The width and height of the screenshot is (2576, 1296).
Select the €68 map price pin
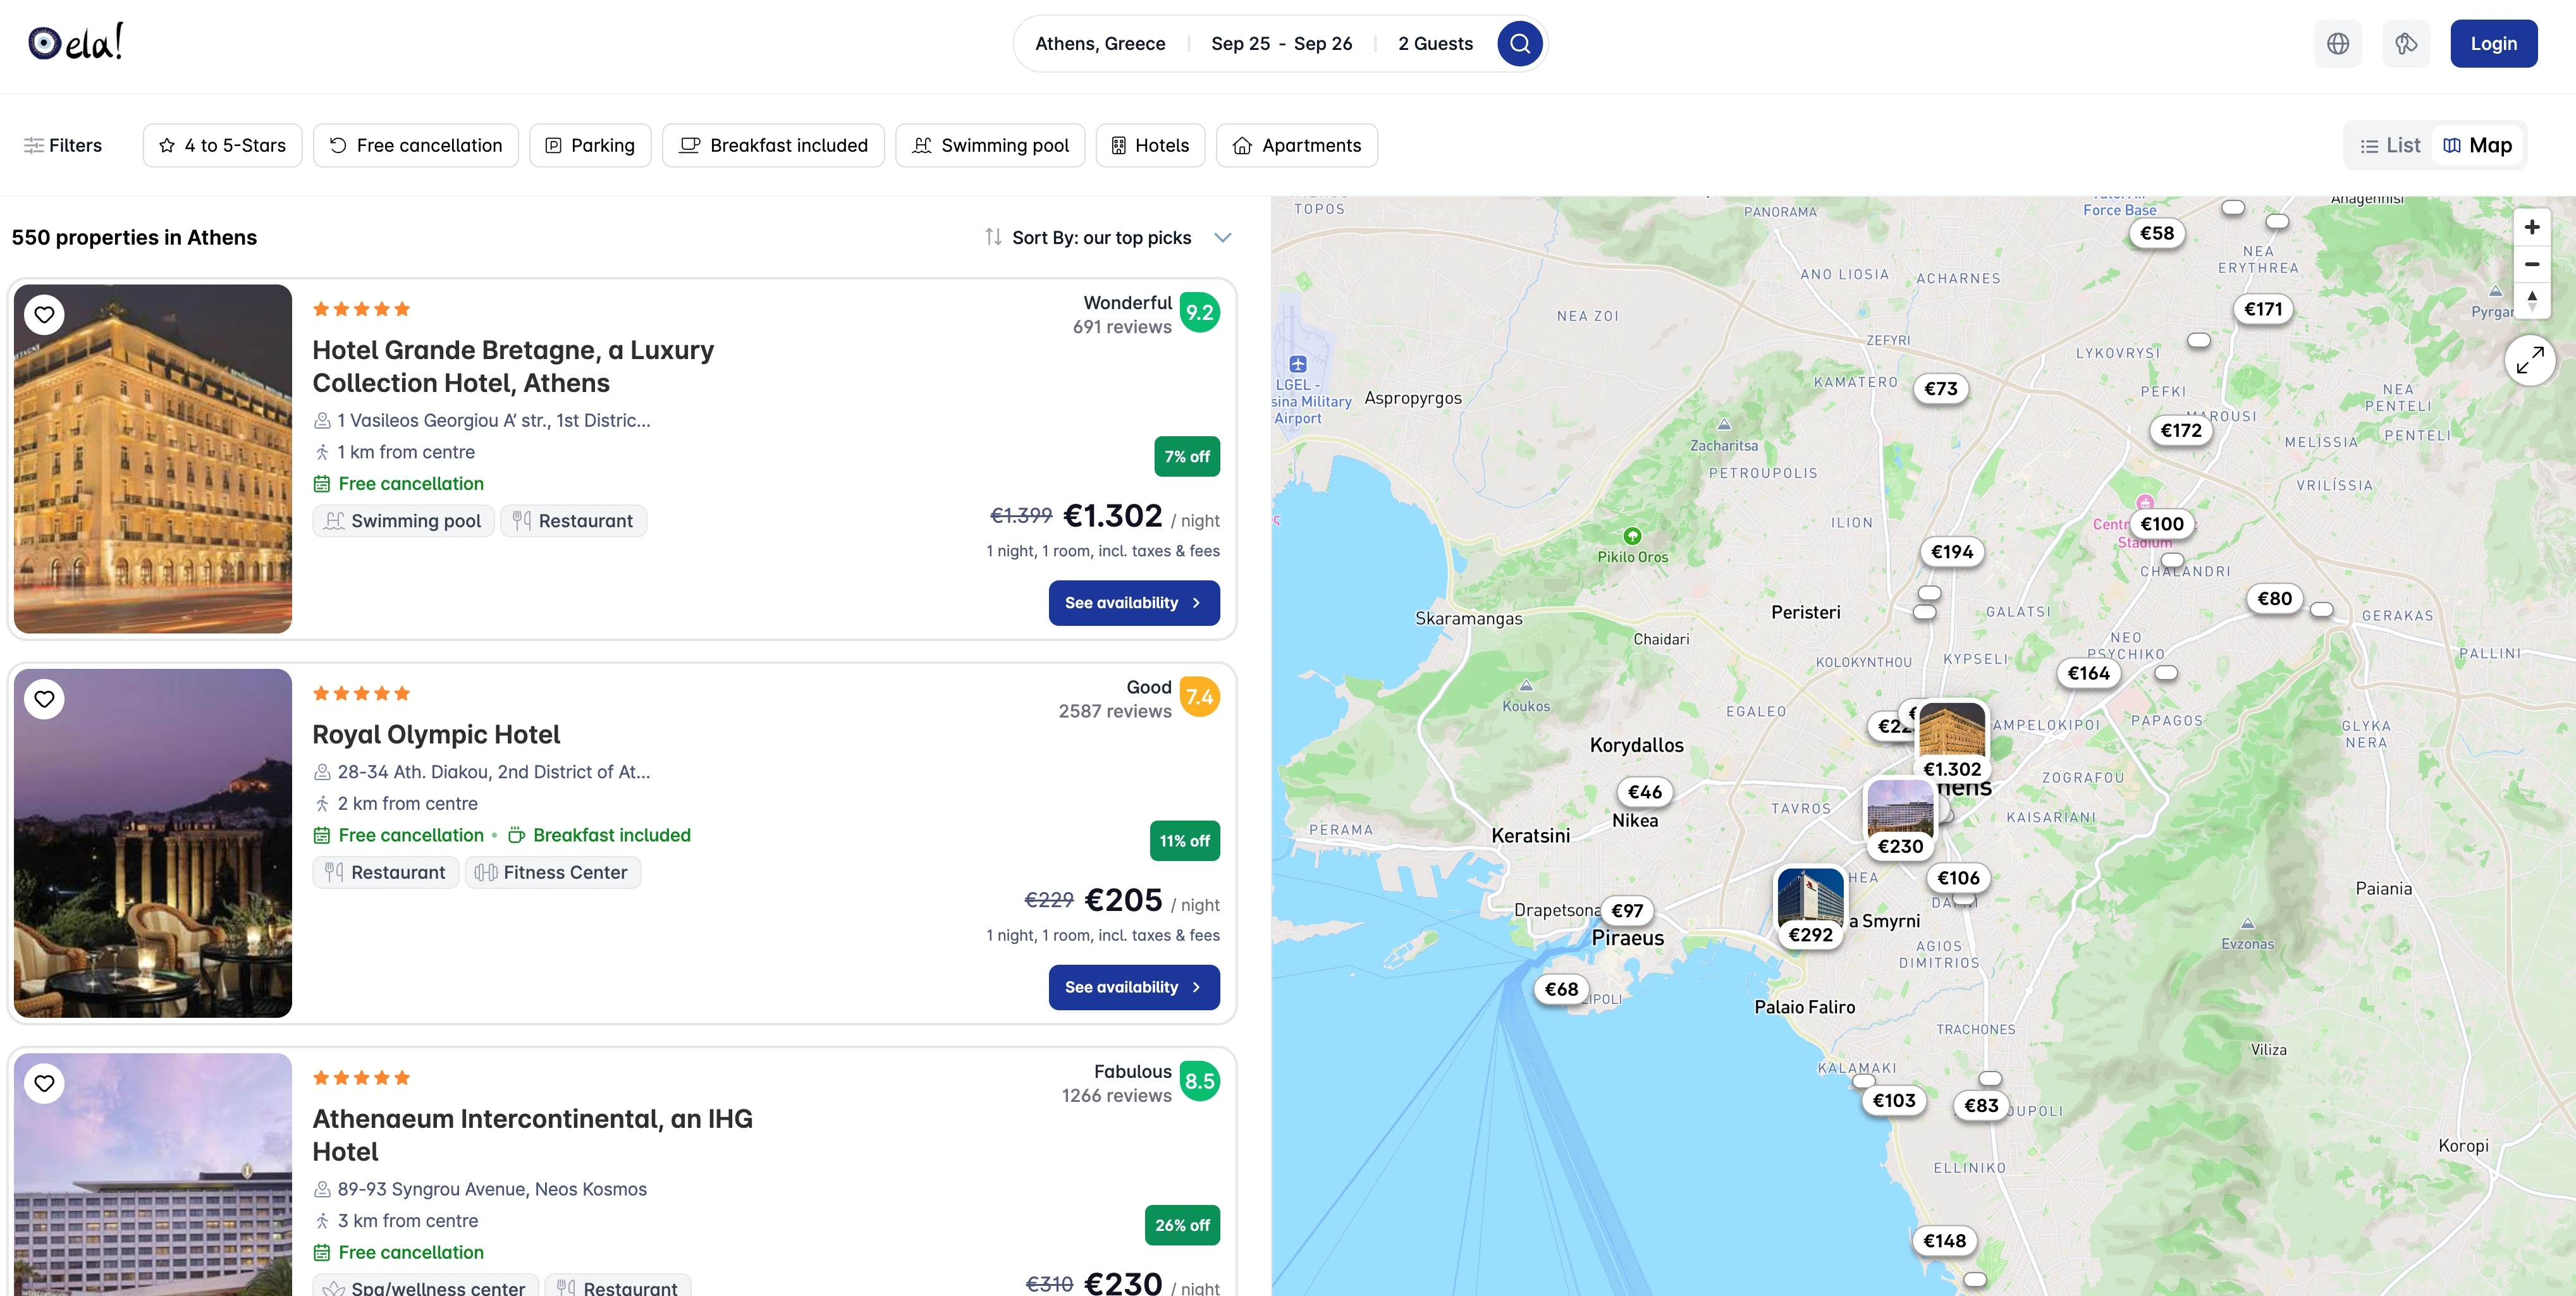[1561, 990]
